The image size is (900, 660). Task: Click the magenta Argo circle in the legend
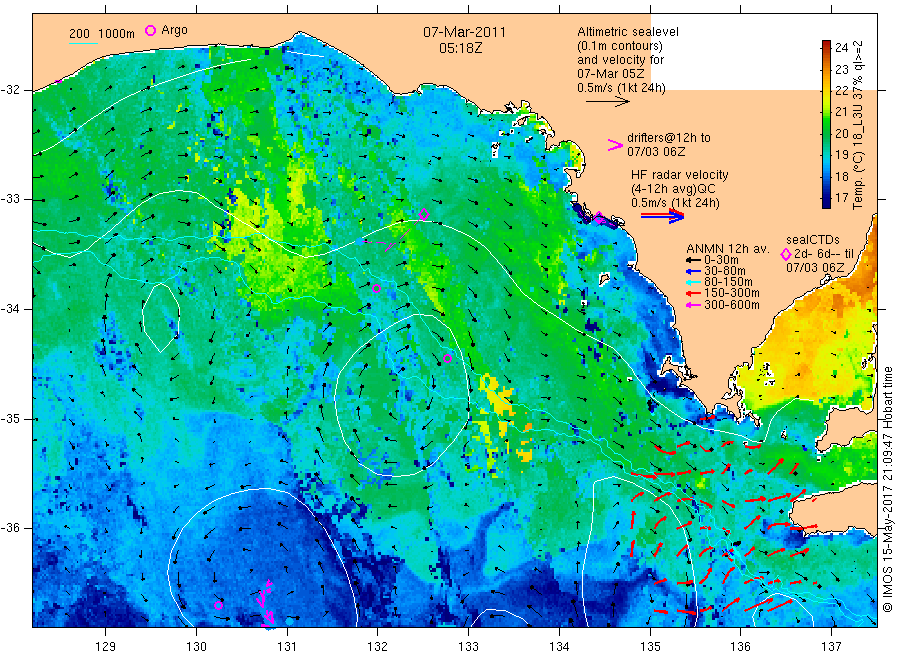[150, 30]
